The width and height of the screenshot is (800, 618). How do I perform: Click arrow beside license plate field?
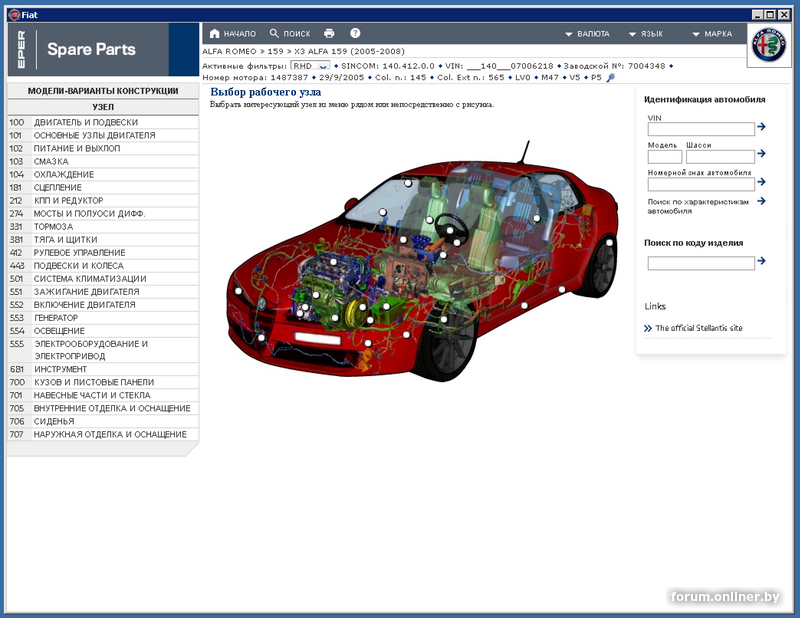pos(762,182)
